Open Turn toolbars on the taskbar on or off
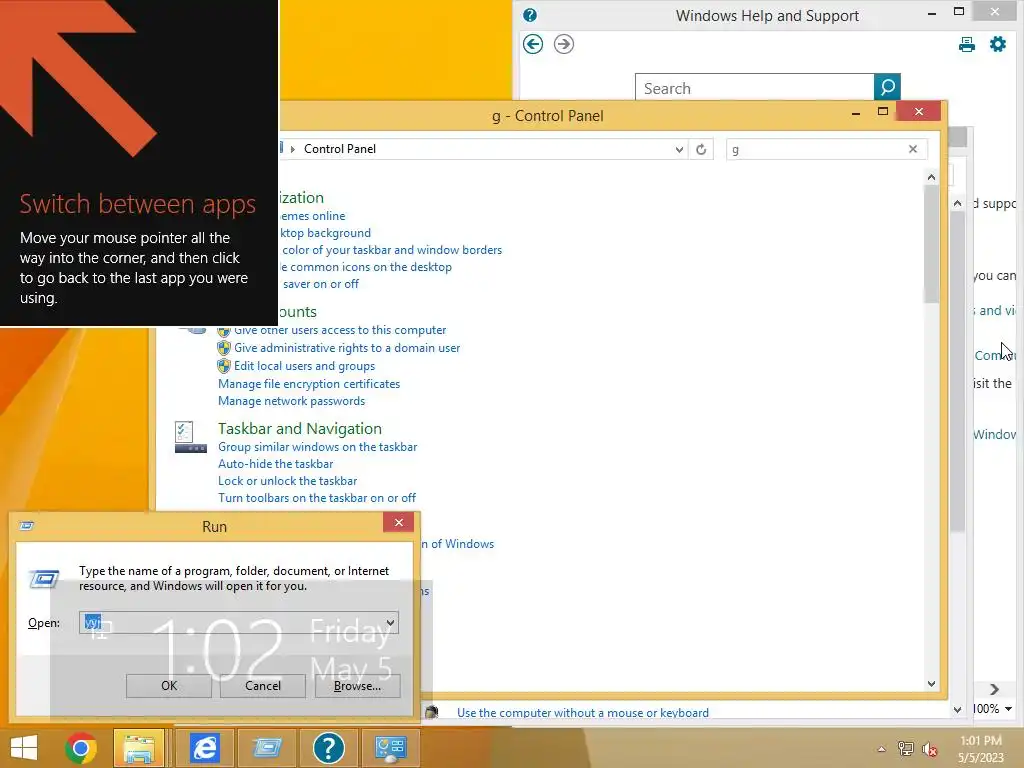This screenshot has height=768, width=1024. (x=317, y=498)
